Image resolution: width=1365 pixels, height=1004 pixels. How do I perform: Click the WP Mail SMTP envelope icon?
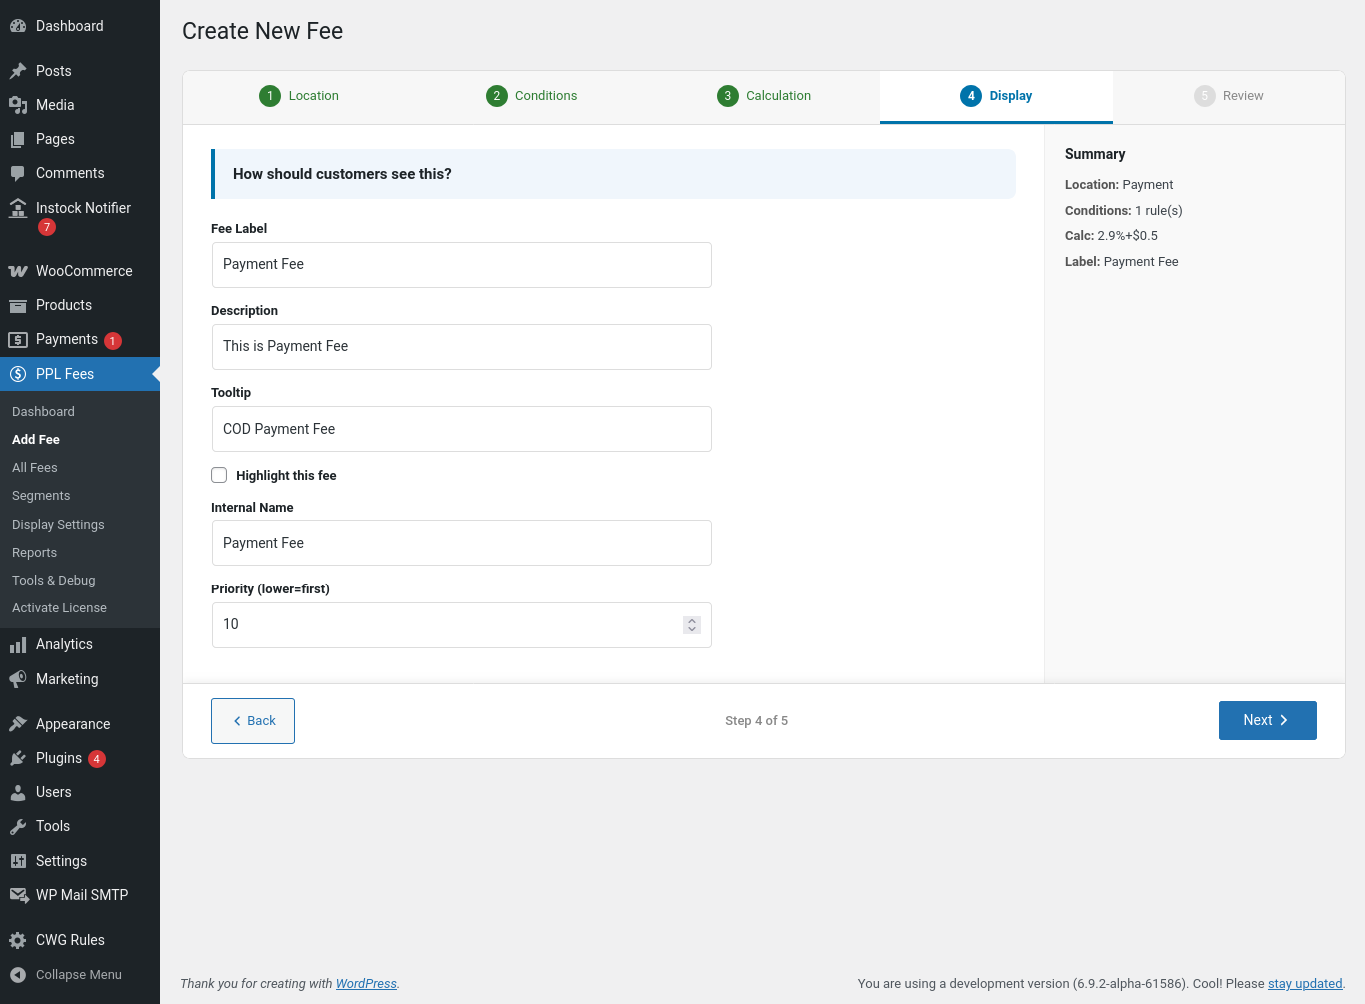tap(18, 895)
